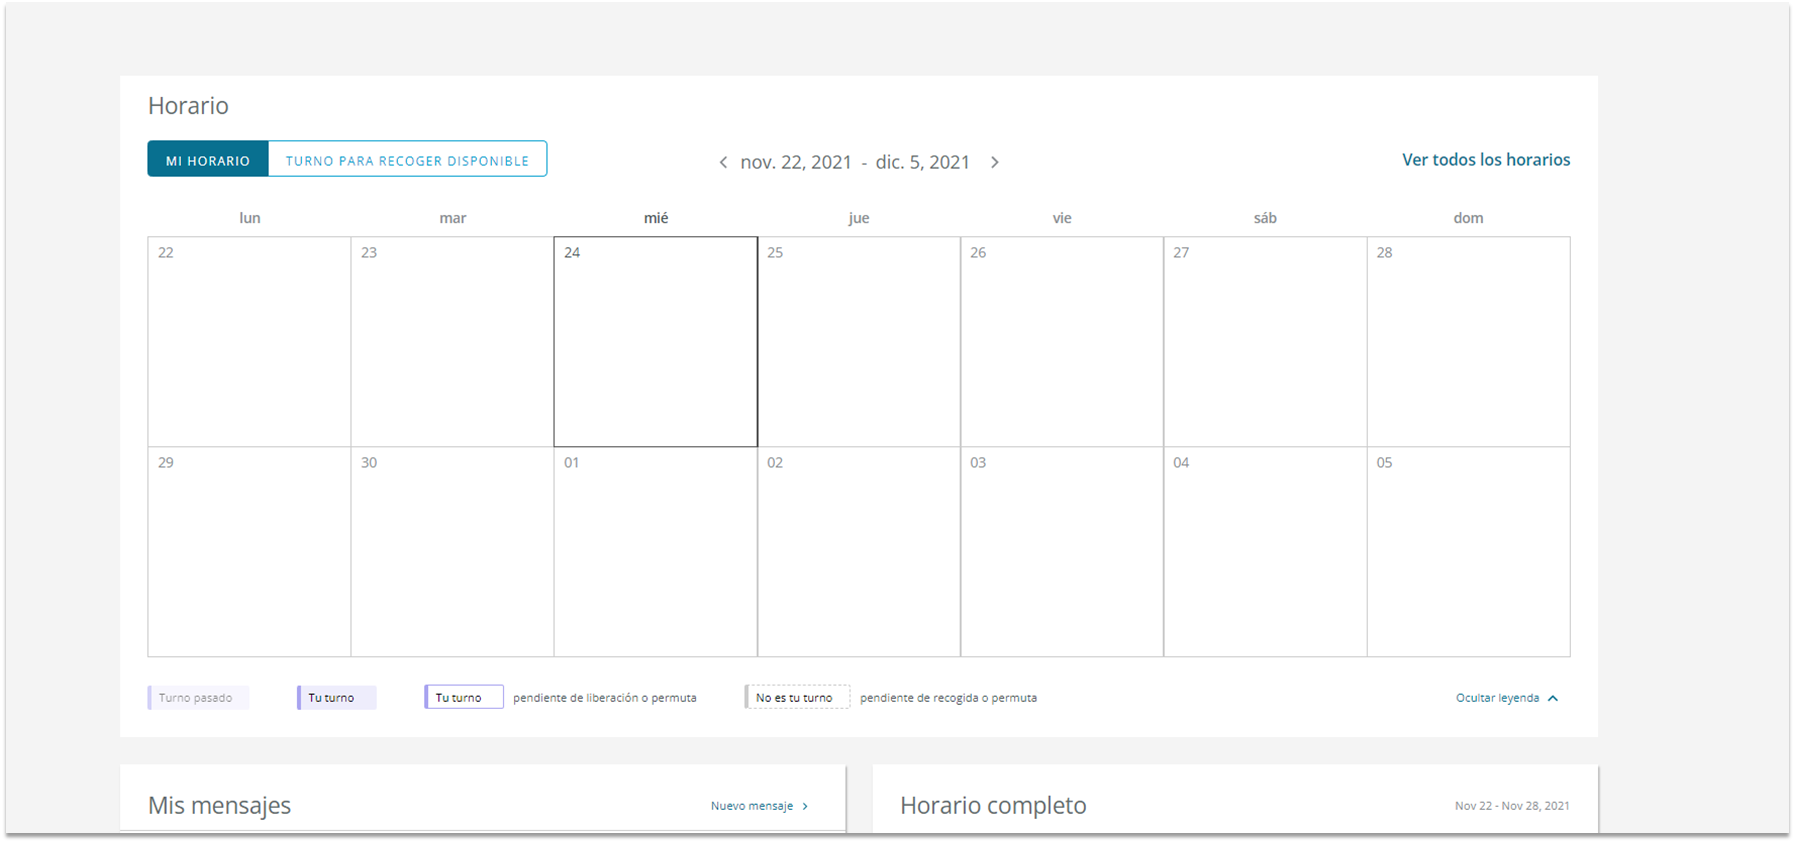Screen dimensions: 1795x843
Task: Click the No es tu turno swatch
Action: (797, 698)
